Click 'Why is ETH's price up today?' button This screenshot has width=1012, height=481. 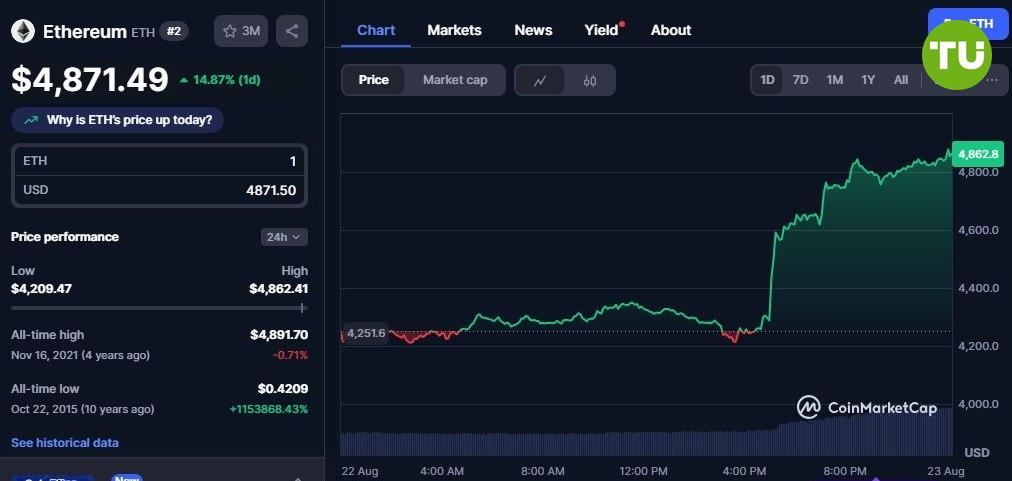pyautogui.click(x=117, y=120)
